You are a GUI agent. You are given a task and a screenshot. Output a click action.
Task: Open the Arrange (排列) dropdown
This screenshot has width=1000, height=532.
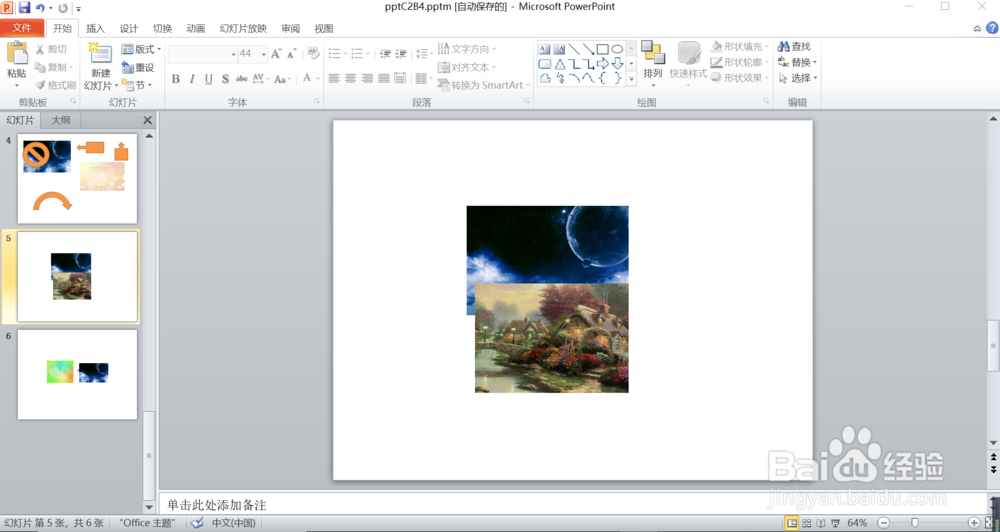point(653,63)
